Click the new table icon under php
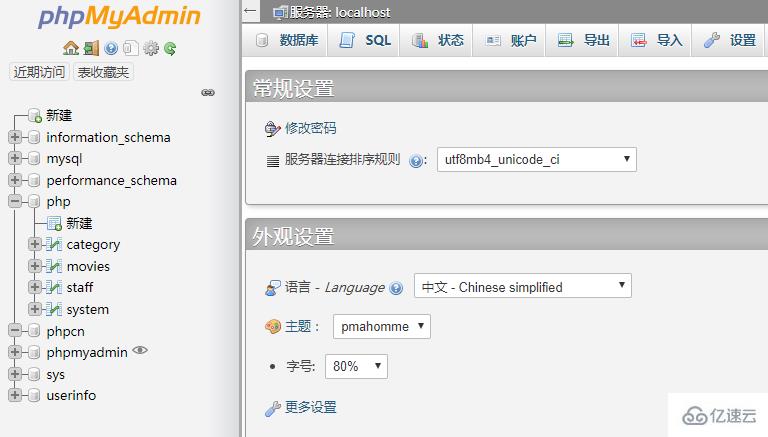Image resolution: width=768 pixels, height=437 pixels. [54, 223]
